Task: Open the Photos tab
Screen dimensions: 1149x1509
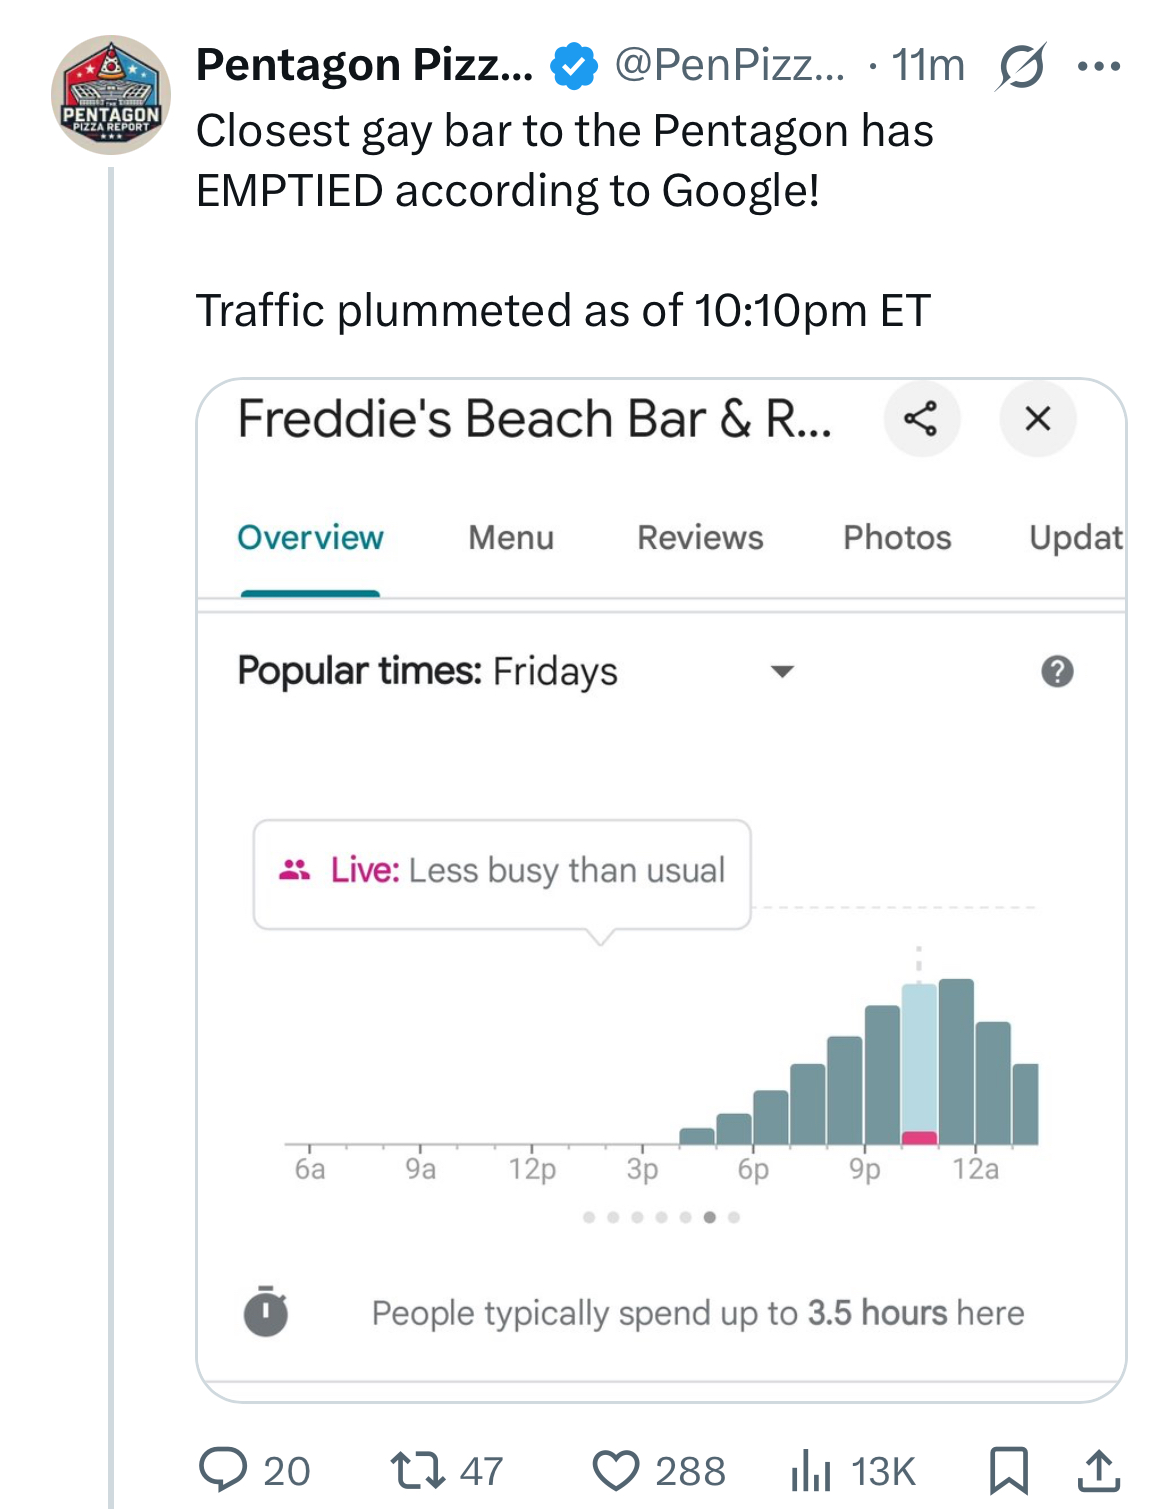Action: [x=897, y=538]
